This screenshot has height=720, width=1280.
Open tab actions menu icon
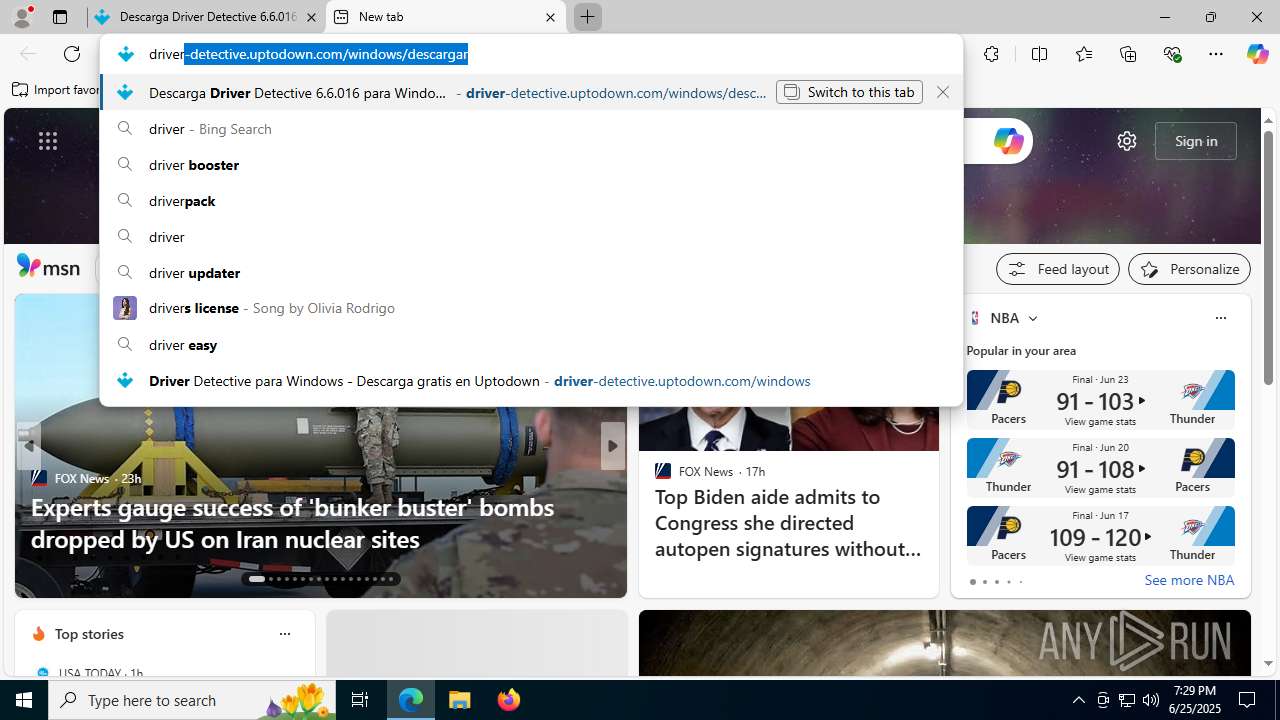tap(60, 17)
